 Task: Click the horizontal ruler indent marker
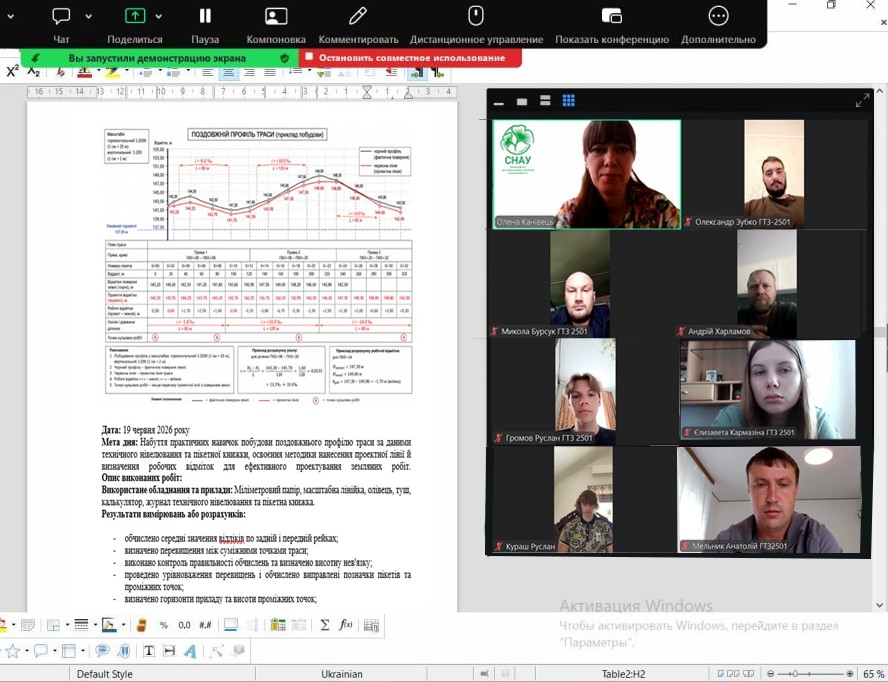point(367,92)
